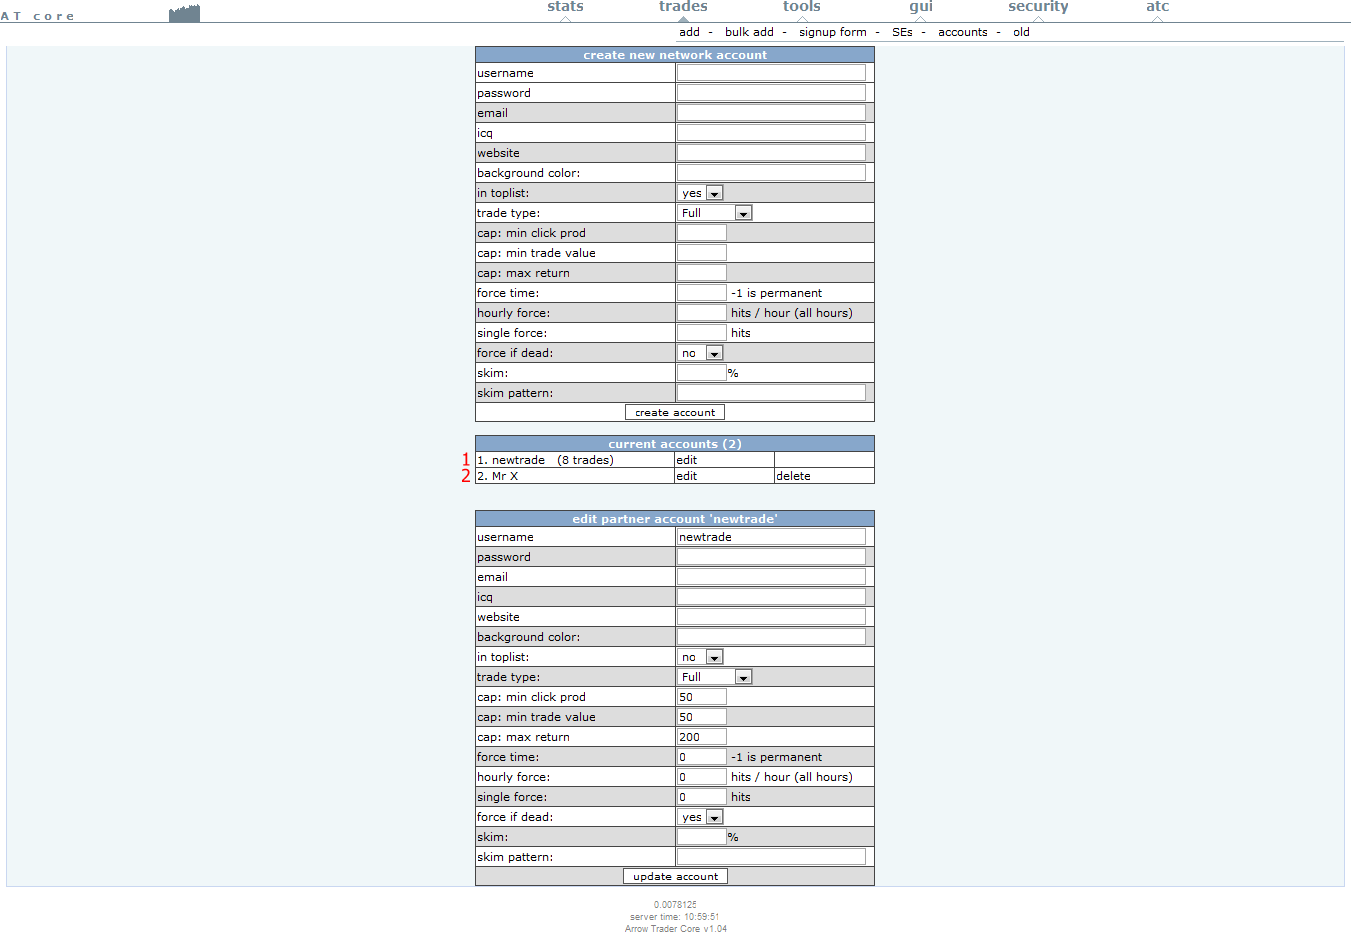Viewport: 1351px width, 932px height.
Task: Open in toplist dropdown in create form
Action: pos(700,193)
